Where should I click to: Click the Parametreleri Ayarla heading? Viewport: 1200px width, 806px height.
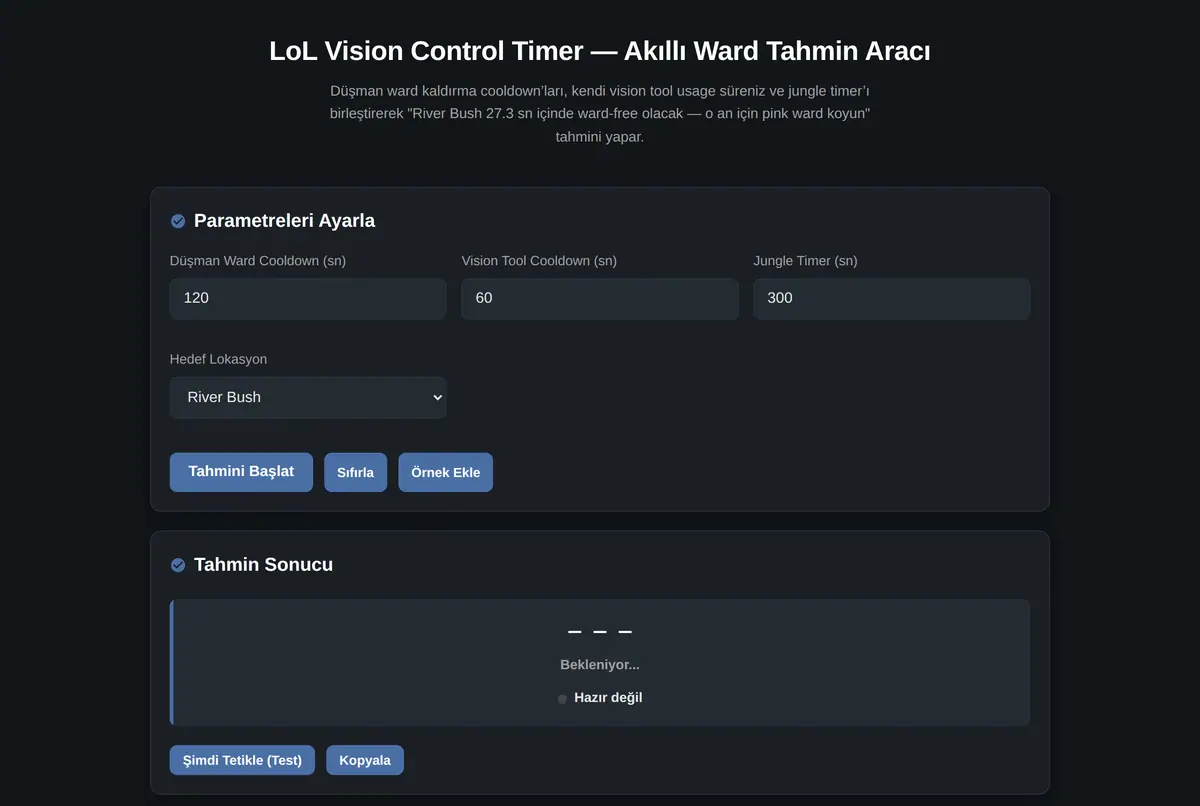pyautogui.click(x=284, y=221)
